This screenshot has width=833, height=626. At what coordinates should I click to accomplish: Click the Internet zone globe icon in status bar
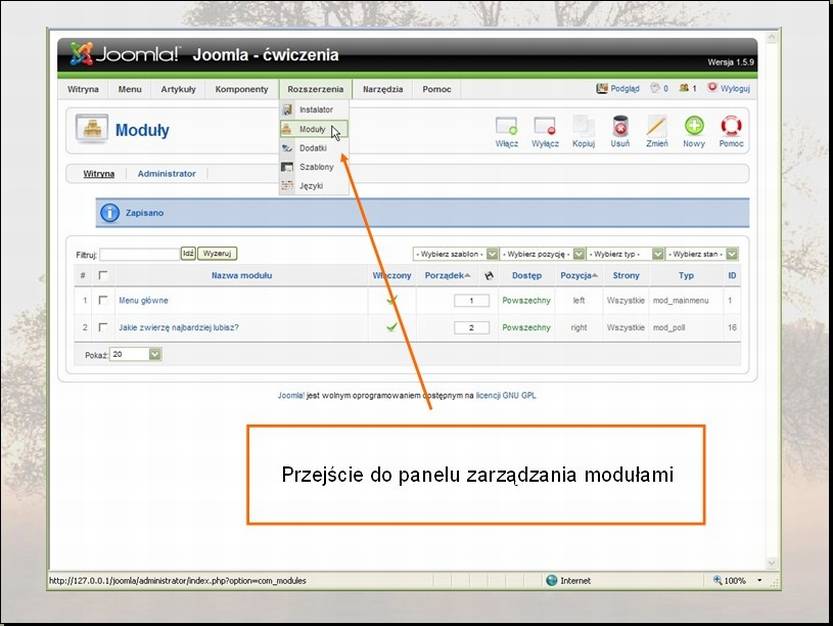tap(551, 580)
